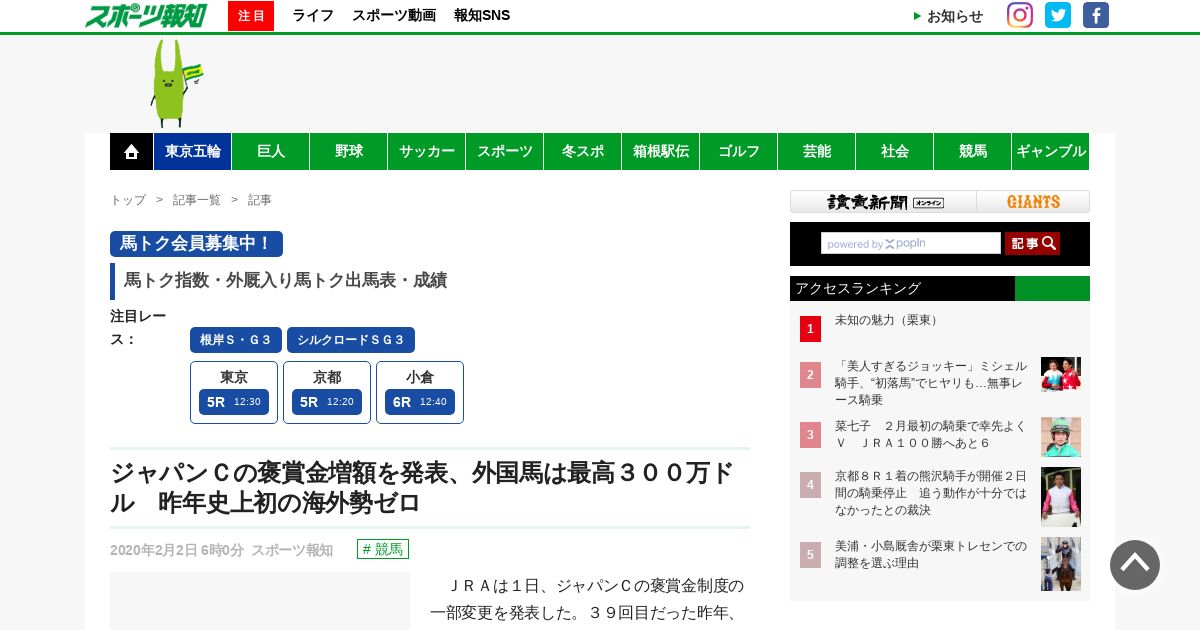The height and width of the screenshot is (630, 1200).
Task: Select the 巨人 navigation tab
Action: (x=271, y=151)
